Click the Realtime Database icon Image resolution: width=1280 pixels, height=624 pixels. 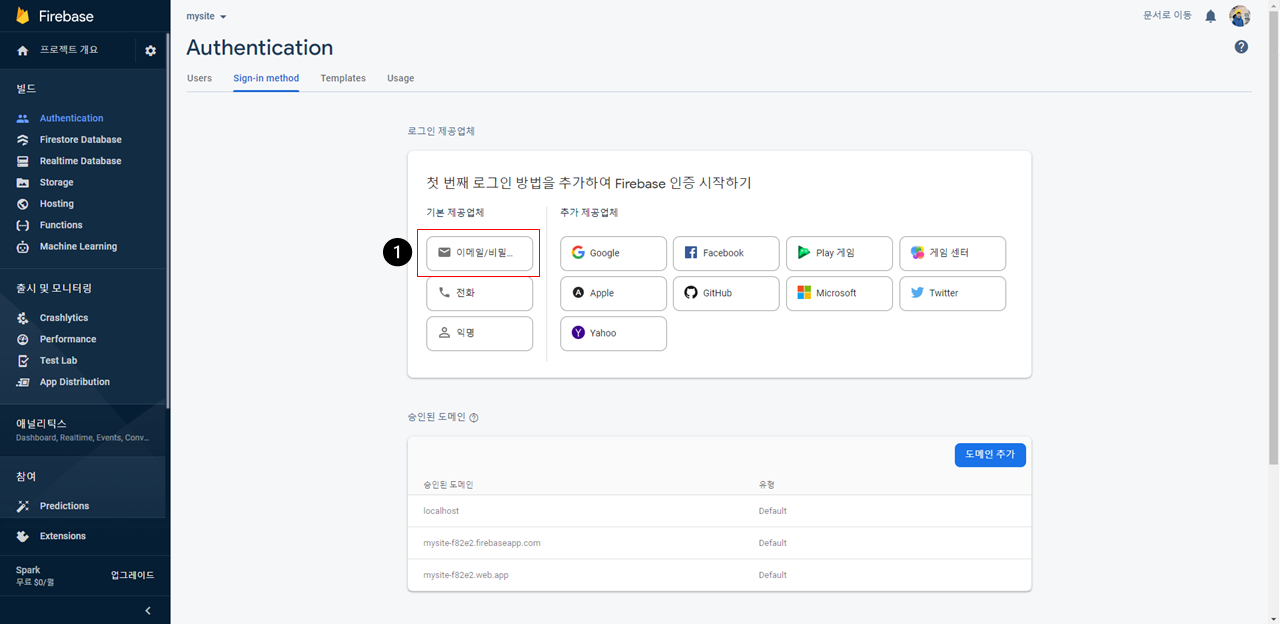23,161
